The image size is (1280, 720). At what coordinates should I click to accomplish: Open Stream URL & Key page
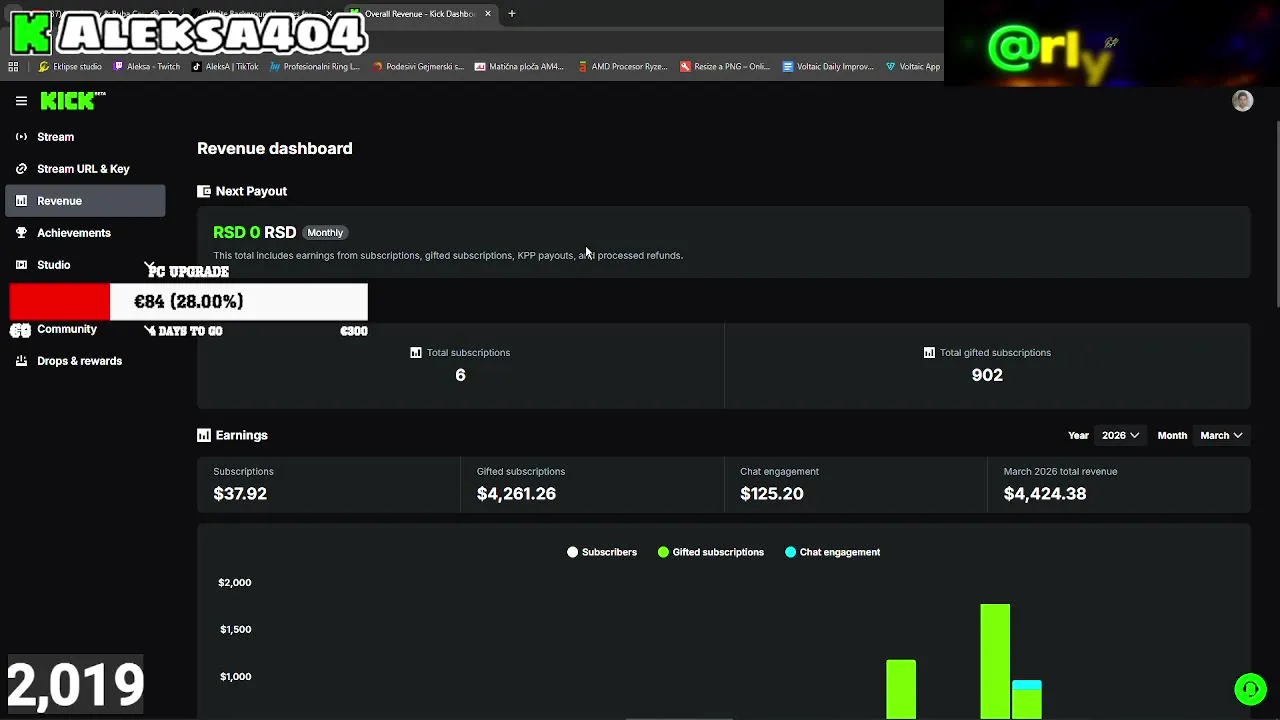(85, 169)
